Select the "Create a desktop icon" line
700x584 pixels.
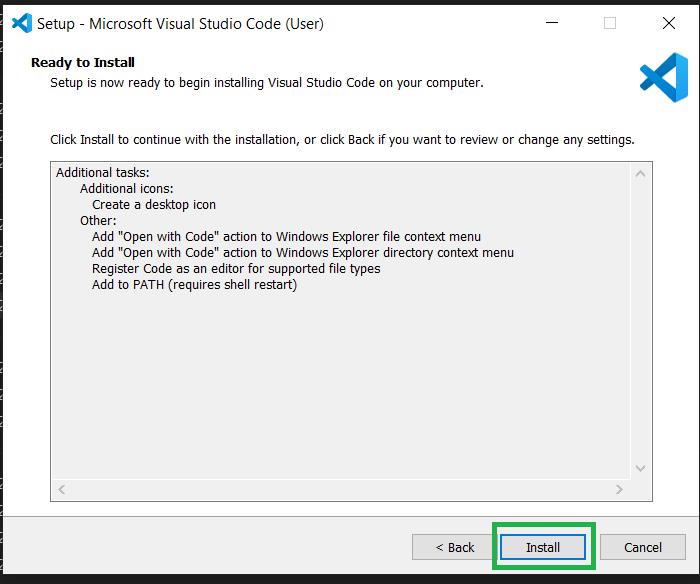coord(154,205)
